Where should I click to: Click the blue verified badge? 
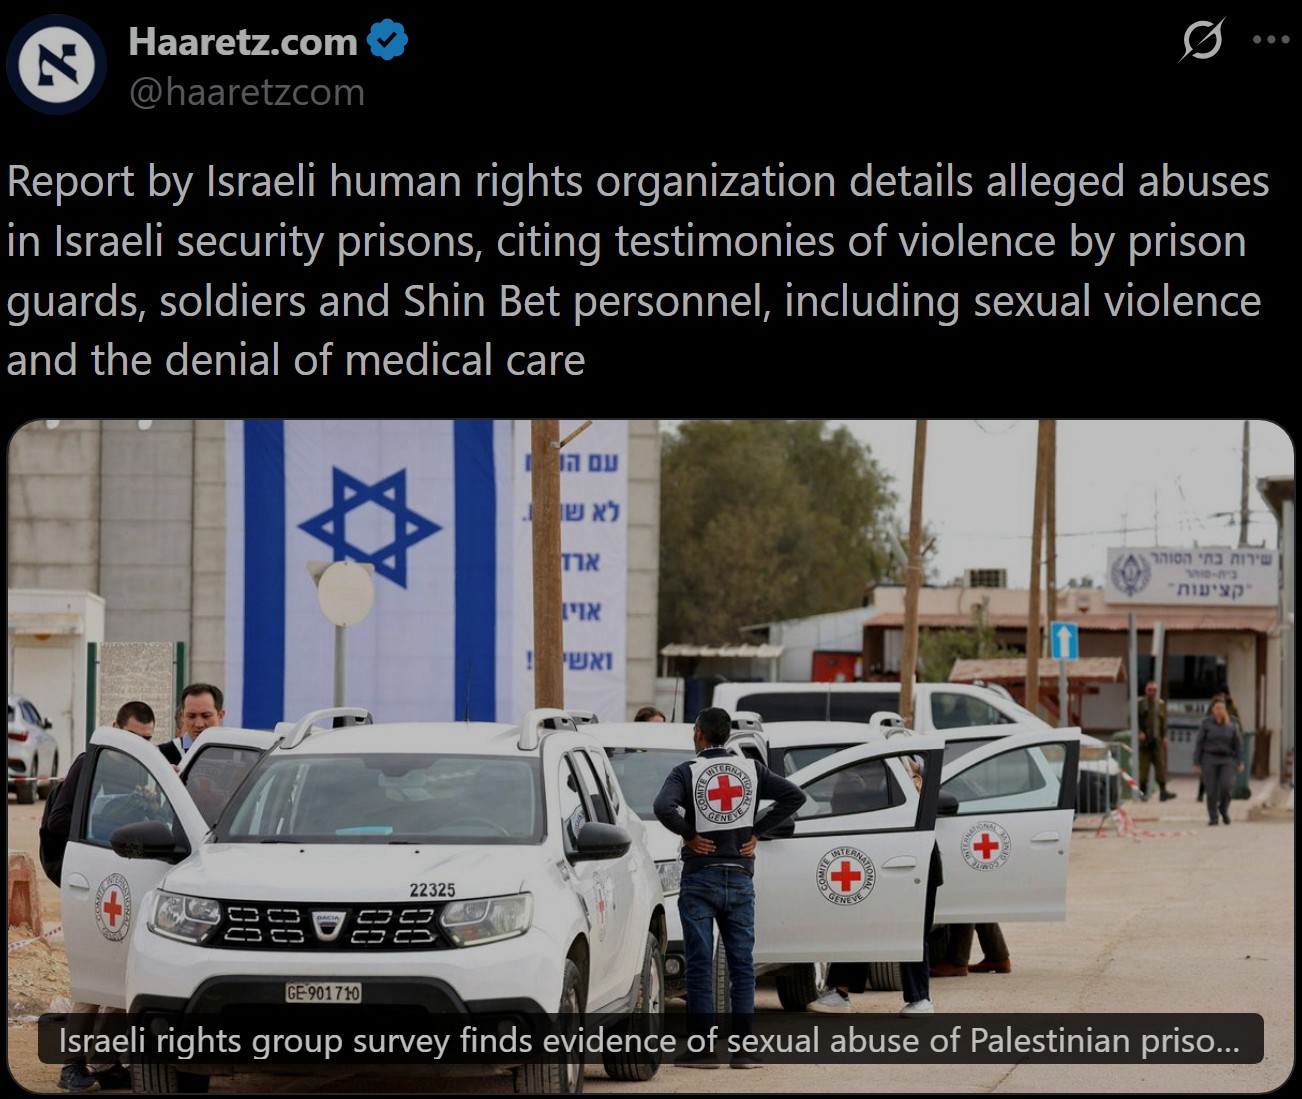pyautogui.click(x=387, y=41)
